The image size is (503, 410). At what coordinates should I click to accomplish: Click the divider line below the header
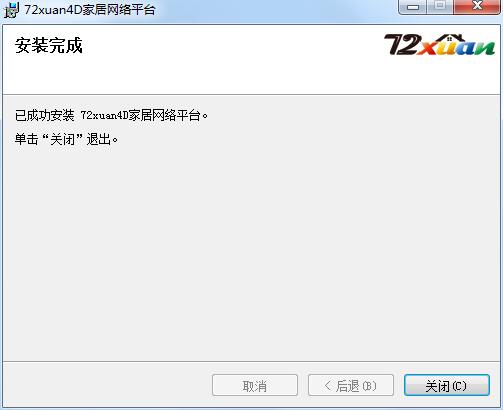click(x=251, y=94)
